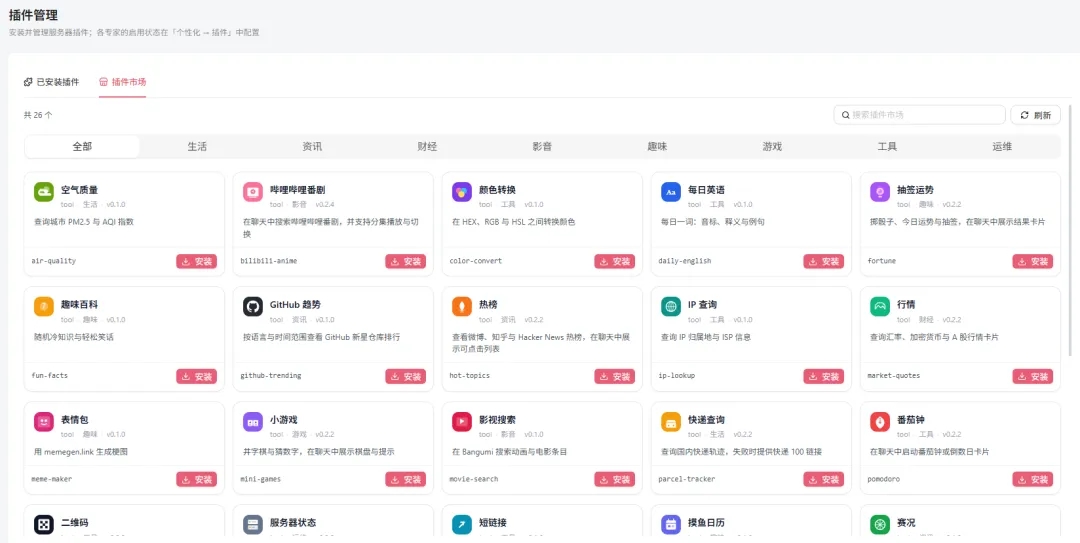
Task: Select the 全部 category filter
Action: 82,147
